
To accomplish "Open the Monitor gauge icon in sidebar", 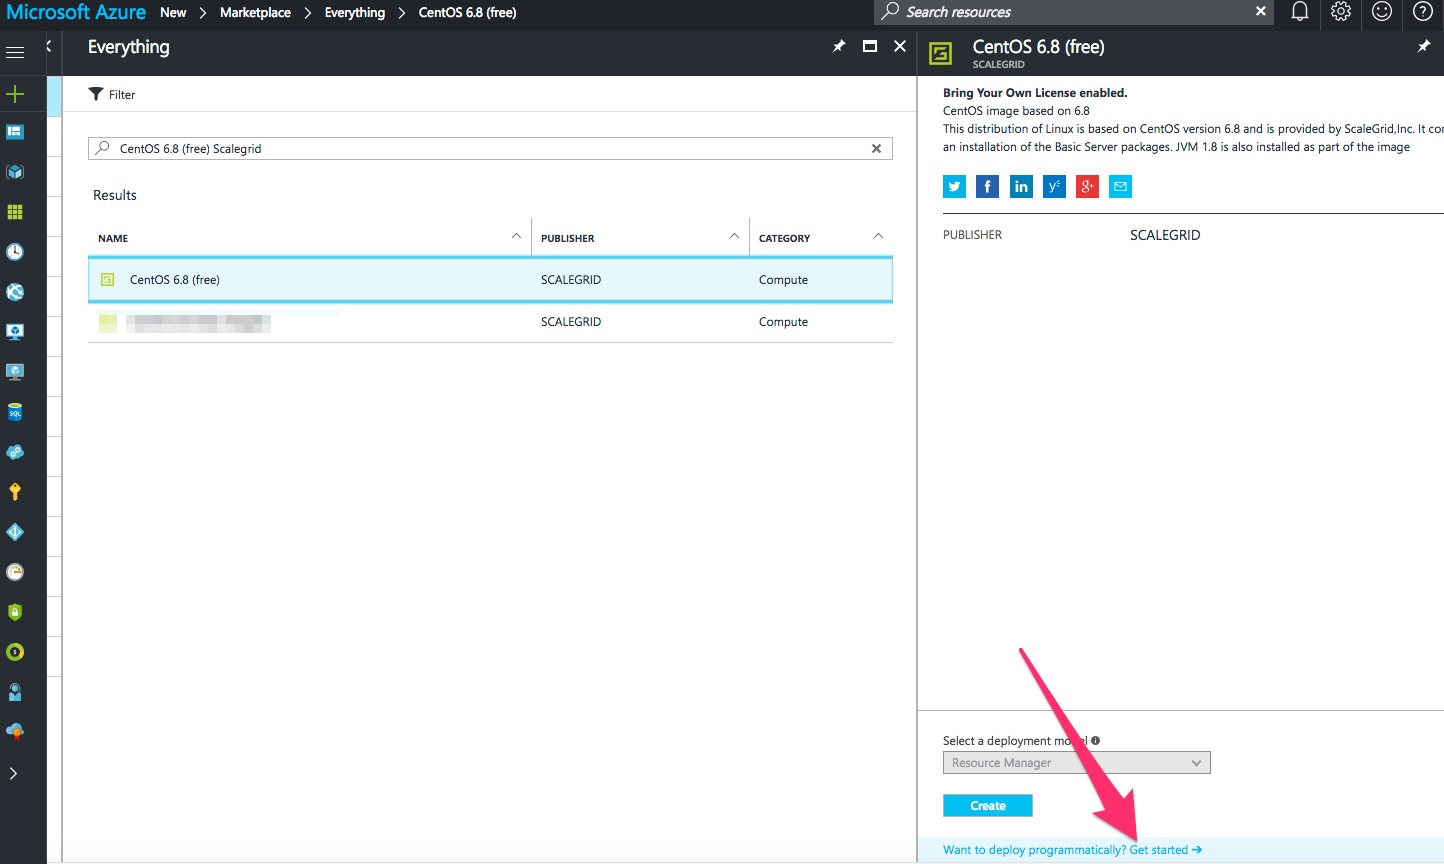I will 15,572.
